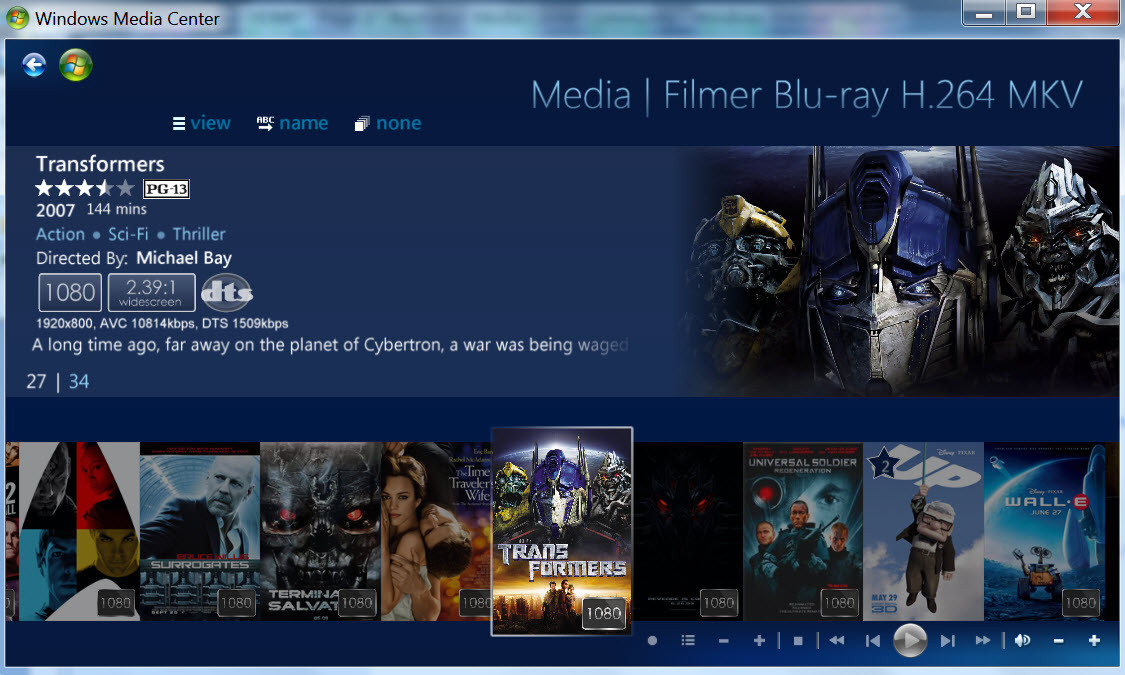
Task: Select the Star Trek movie poster
Action: coord(79,531)
